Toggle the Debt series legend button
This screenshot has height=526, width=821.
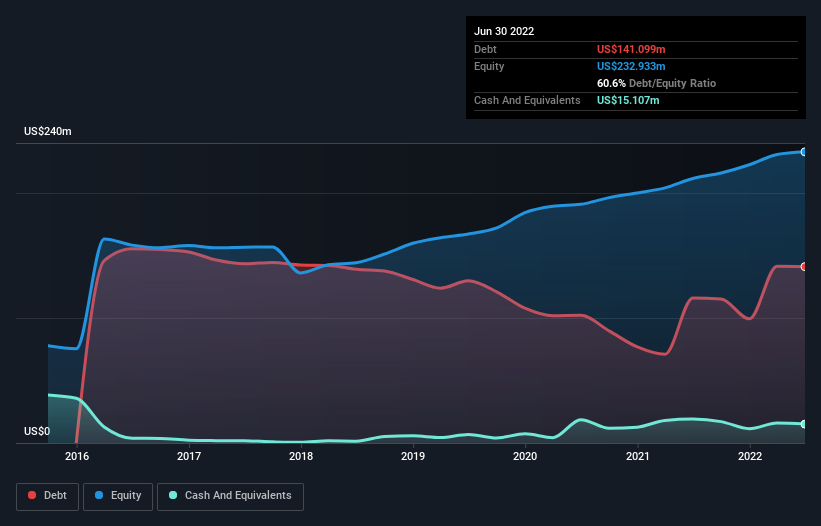(47, 496)
